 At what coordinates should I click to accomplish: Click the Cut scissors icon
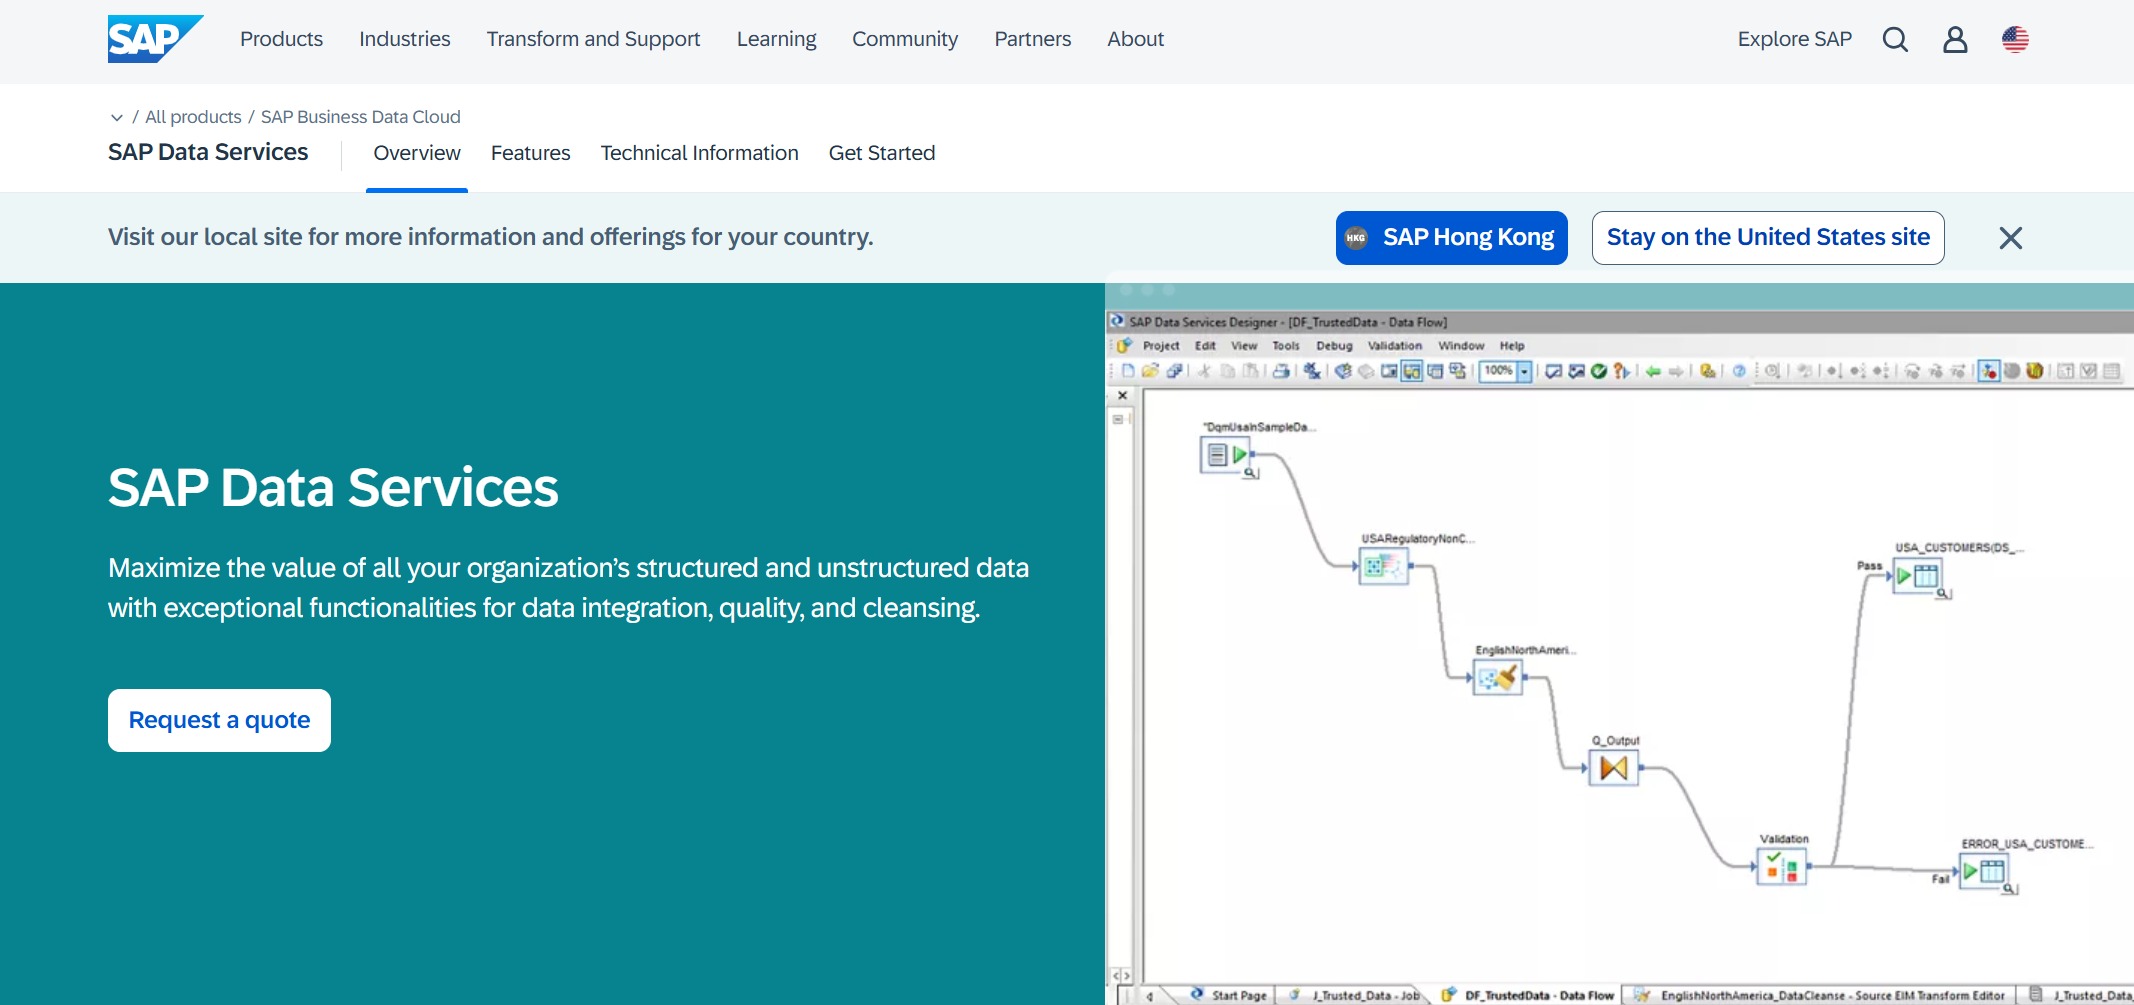[1204, 370]
